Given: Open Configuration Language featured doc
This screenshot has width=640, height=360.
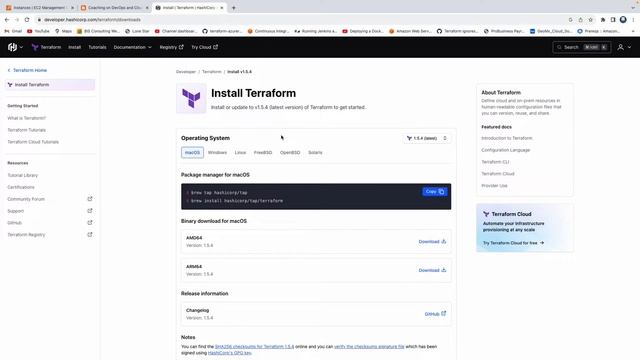Looking at the screenshot, I should coord(505,150).
